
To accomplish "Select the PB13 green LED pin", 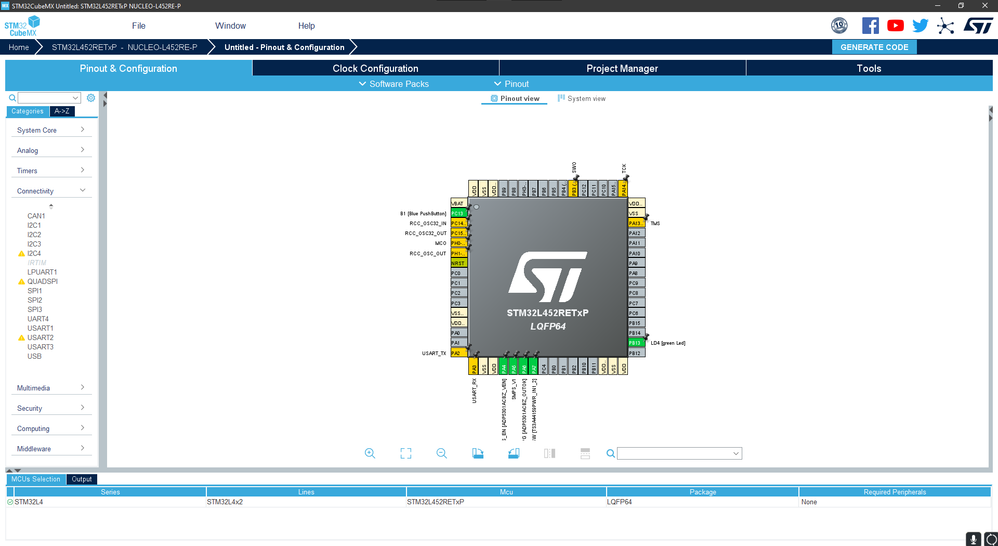I will (x=636, y=343).
